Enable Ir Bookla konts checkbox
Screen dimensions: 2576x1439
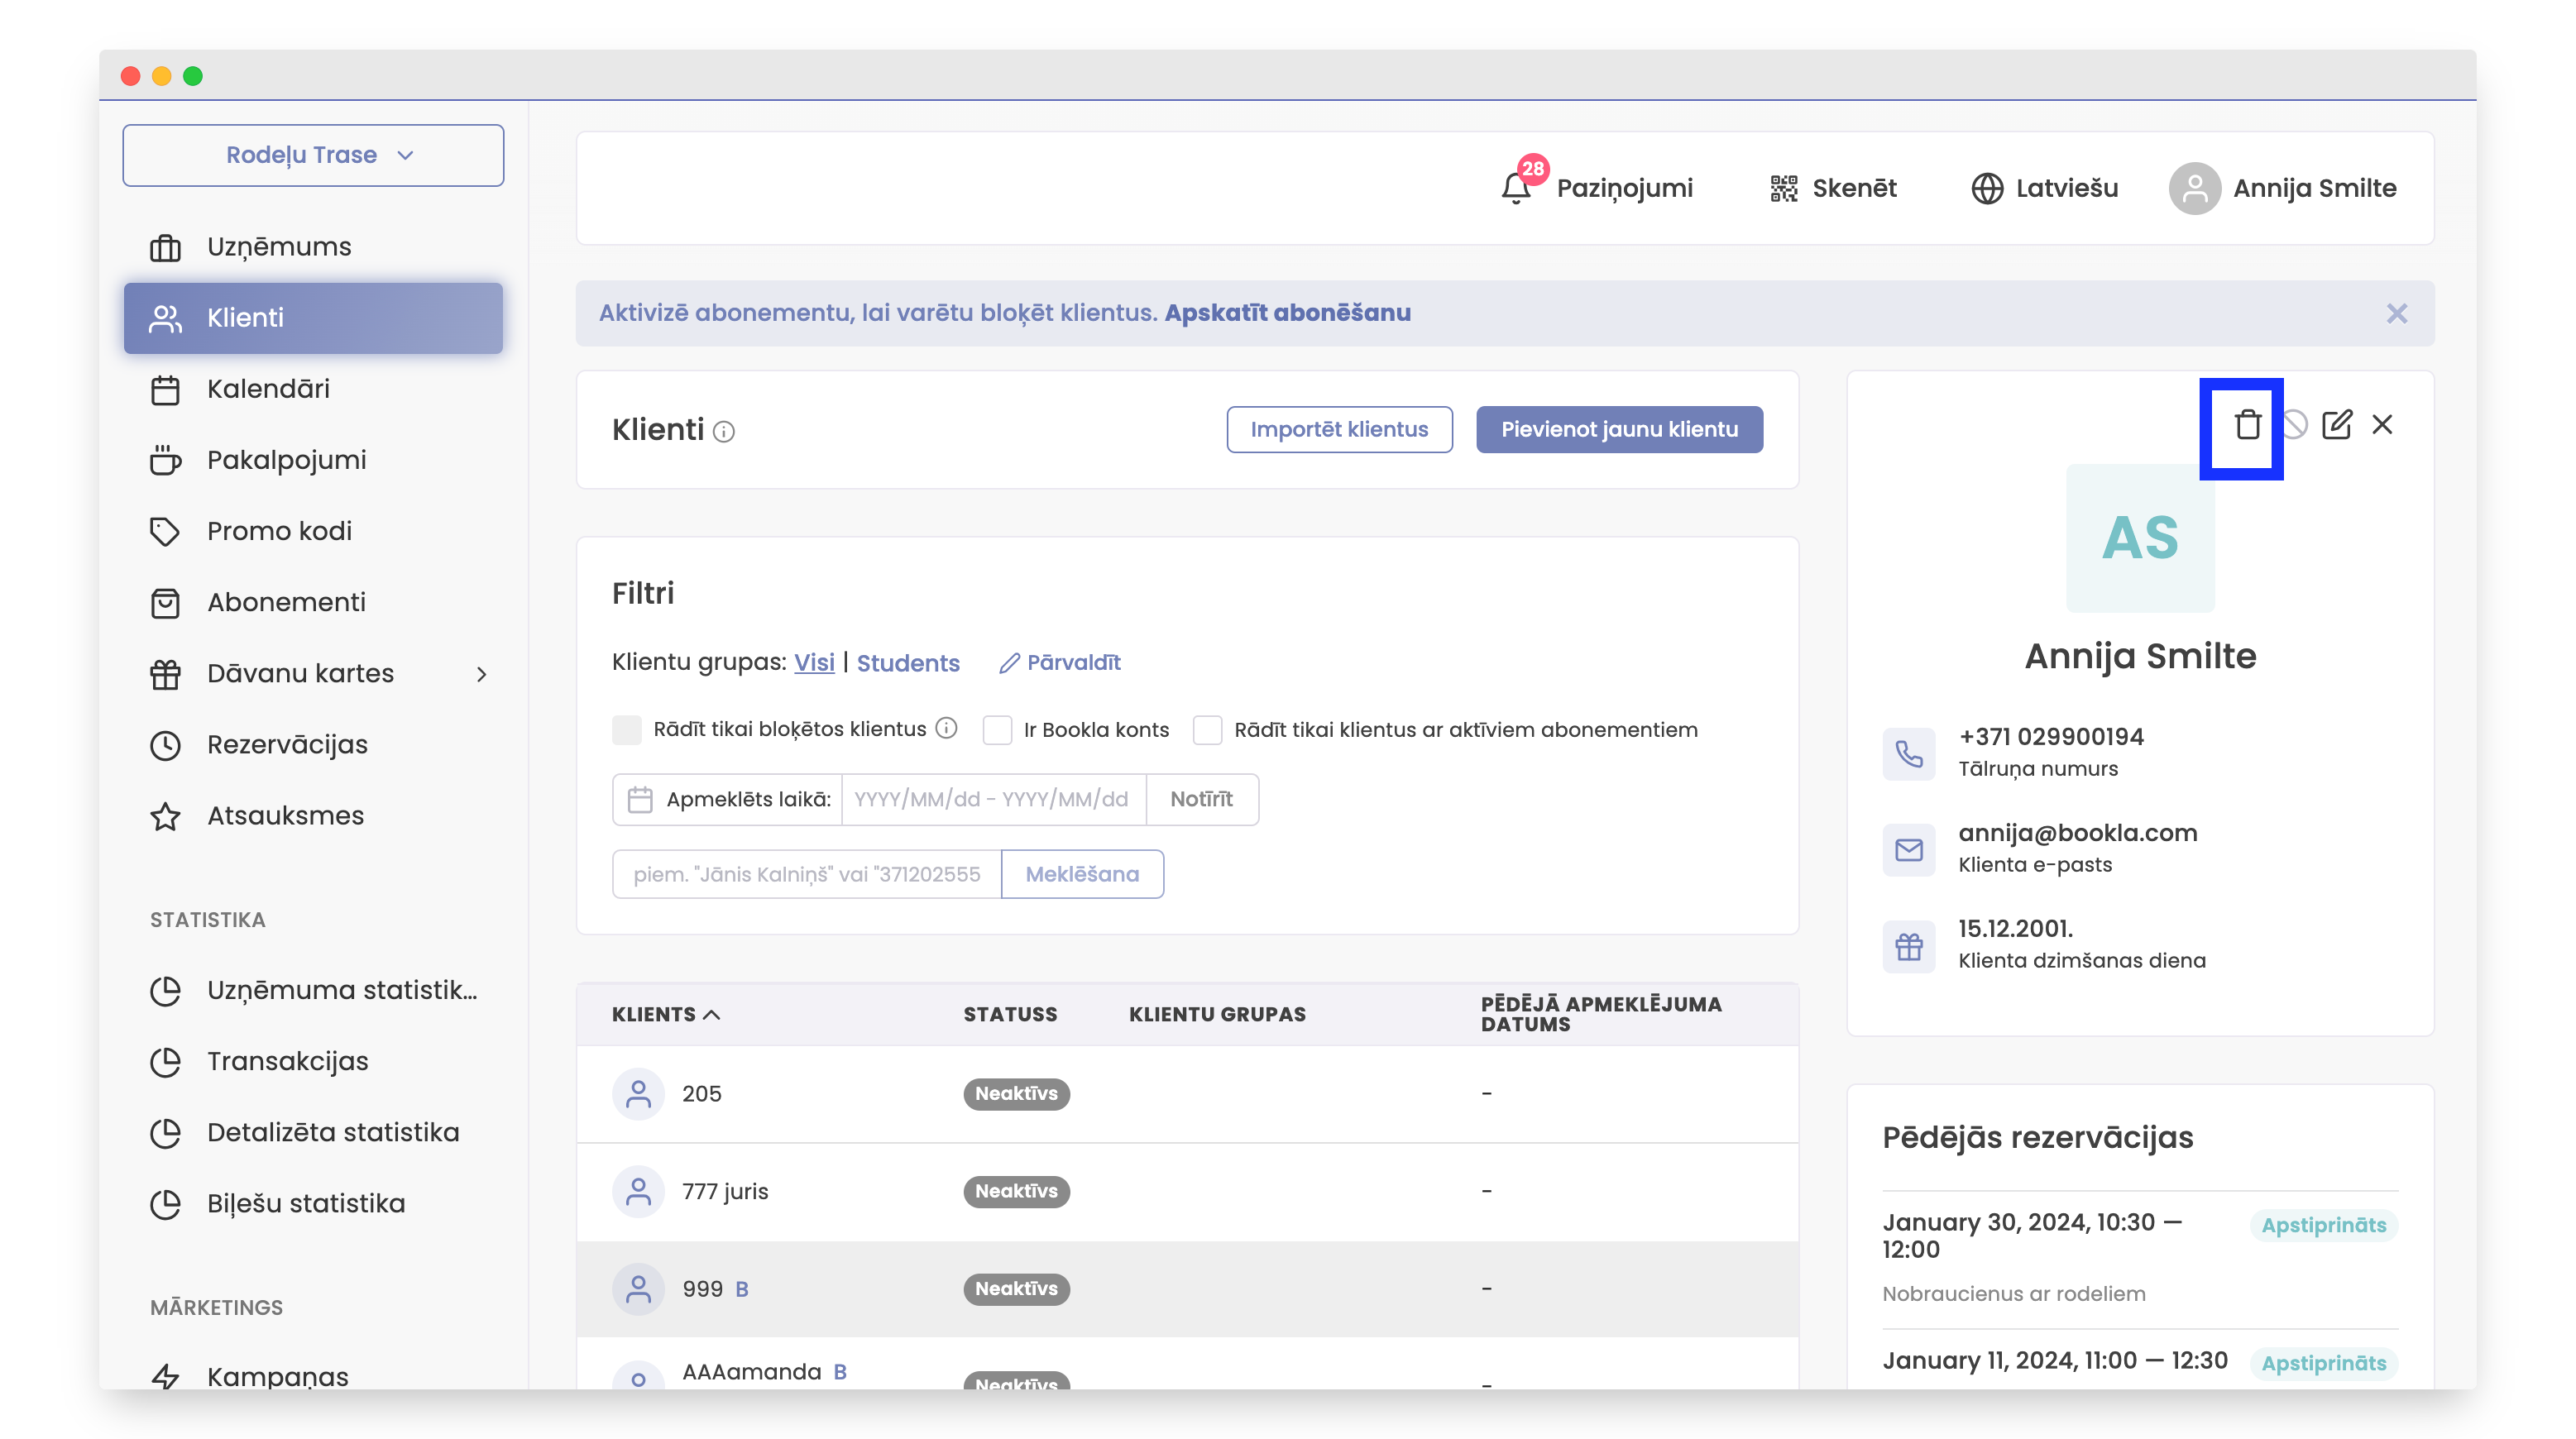click(997, 730)
